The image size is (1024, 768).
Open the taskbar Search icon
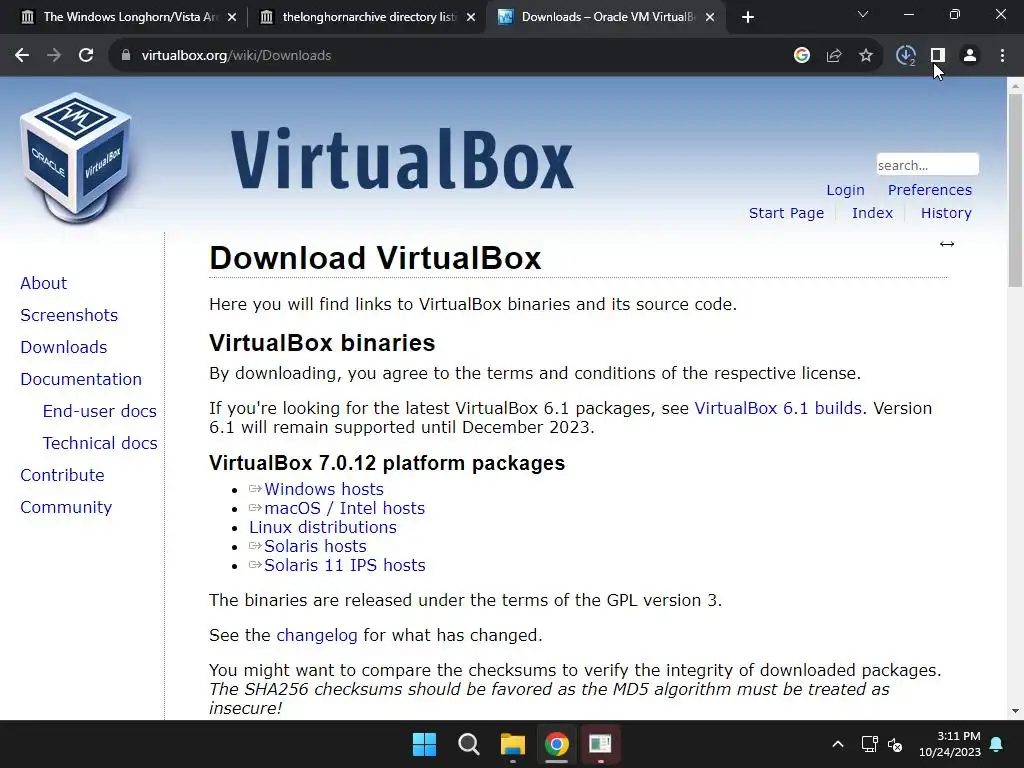click(x=468, y=744)
